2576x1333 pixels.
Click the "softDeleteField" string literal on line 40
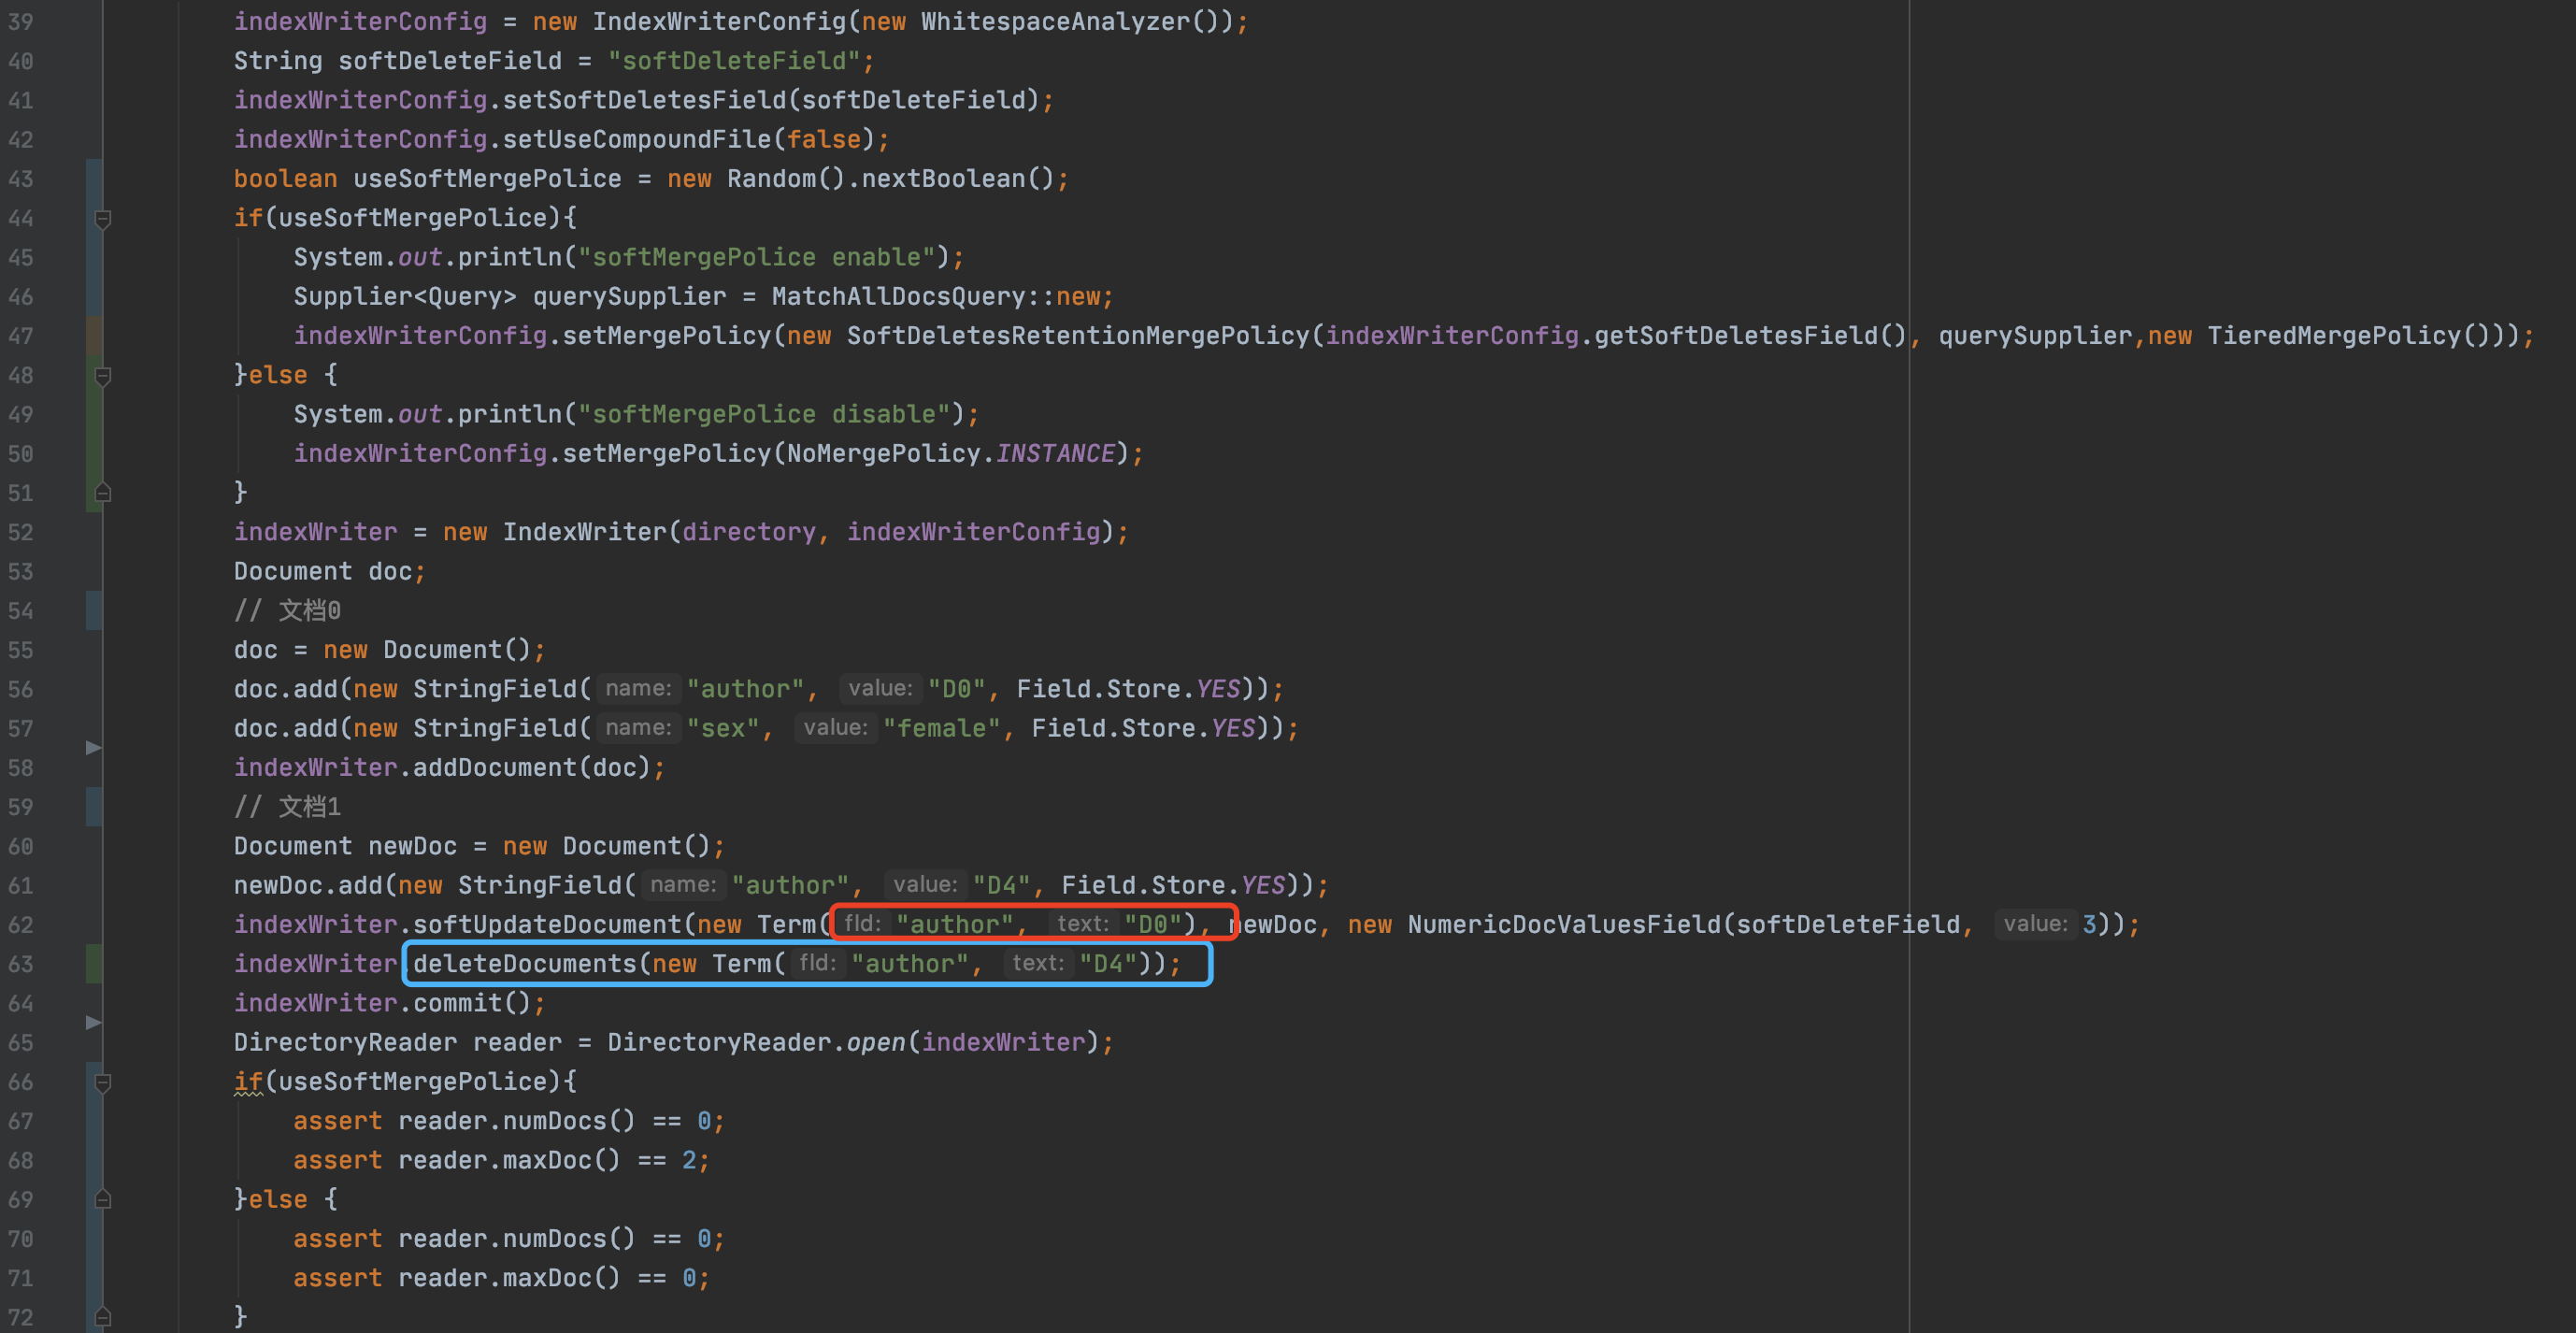coord(734,61)
